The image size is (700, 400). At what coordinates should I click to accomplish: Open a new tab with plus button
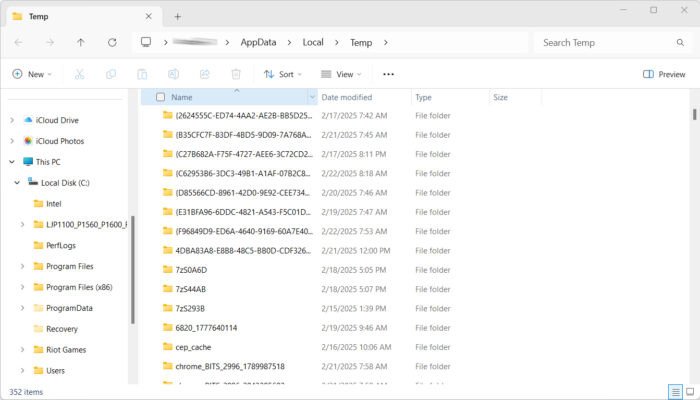pyautogui.click(x=177, y=17)
